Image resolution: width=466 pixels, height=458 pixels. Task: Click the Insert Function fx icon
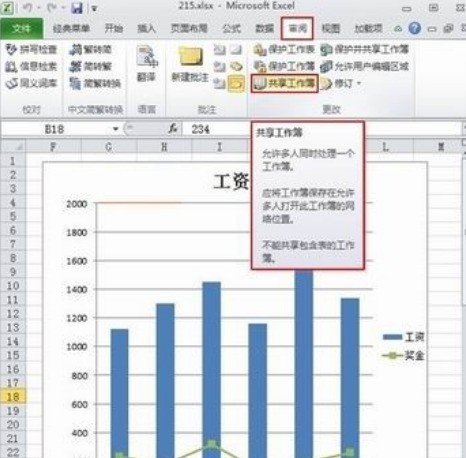173,129
